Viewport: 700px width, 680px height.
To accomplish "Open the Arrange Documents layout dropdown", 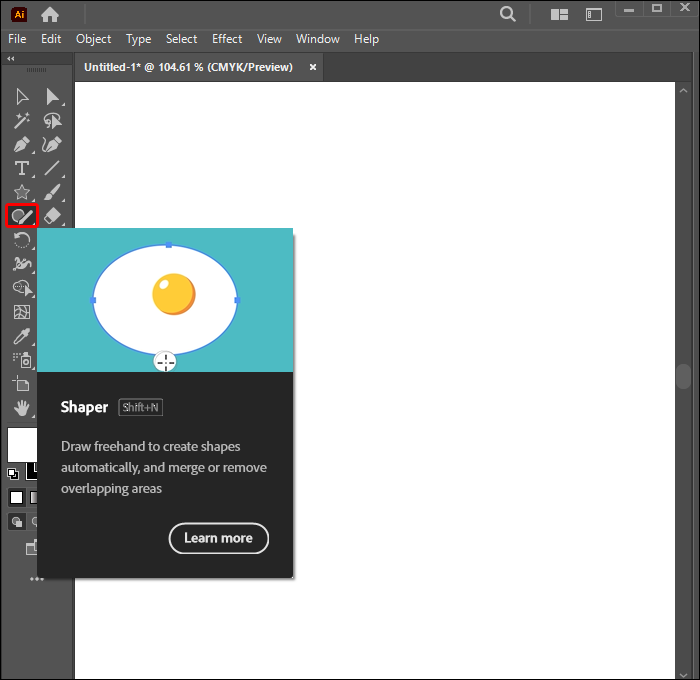I will pyautogui.click(x=559, y=14).
